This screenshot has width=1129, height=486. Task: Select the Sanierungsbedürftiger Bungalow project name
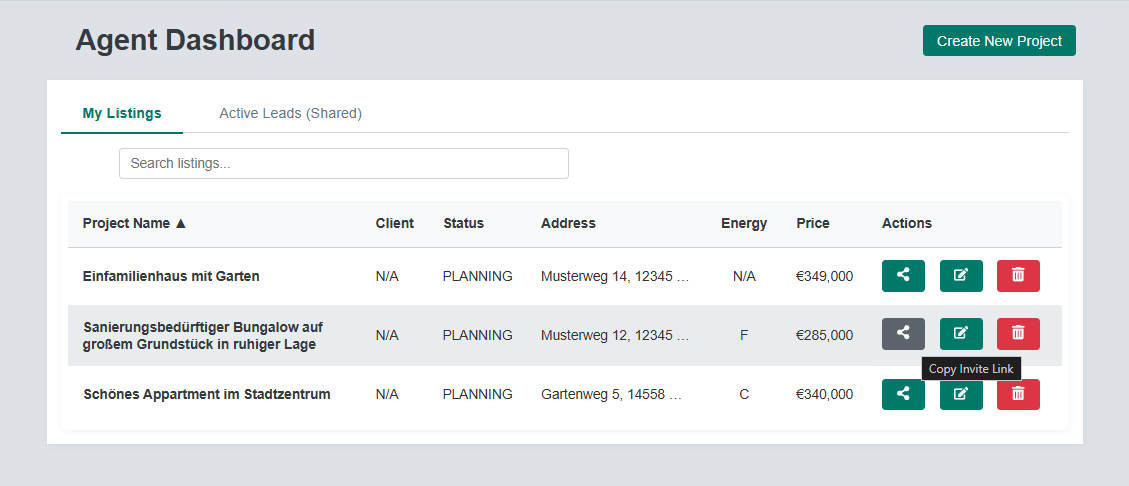[x=203, y=336]
